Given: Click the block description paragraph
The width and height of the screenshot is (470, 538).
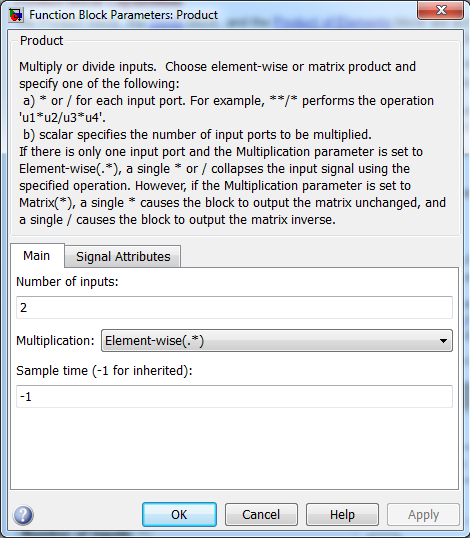Looking at the screenshot, I should (232, 143).
